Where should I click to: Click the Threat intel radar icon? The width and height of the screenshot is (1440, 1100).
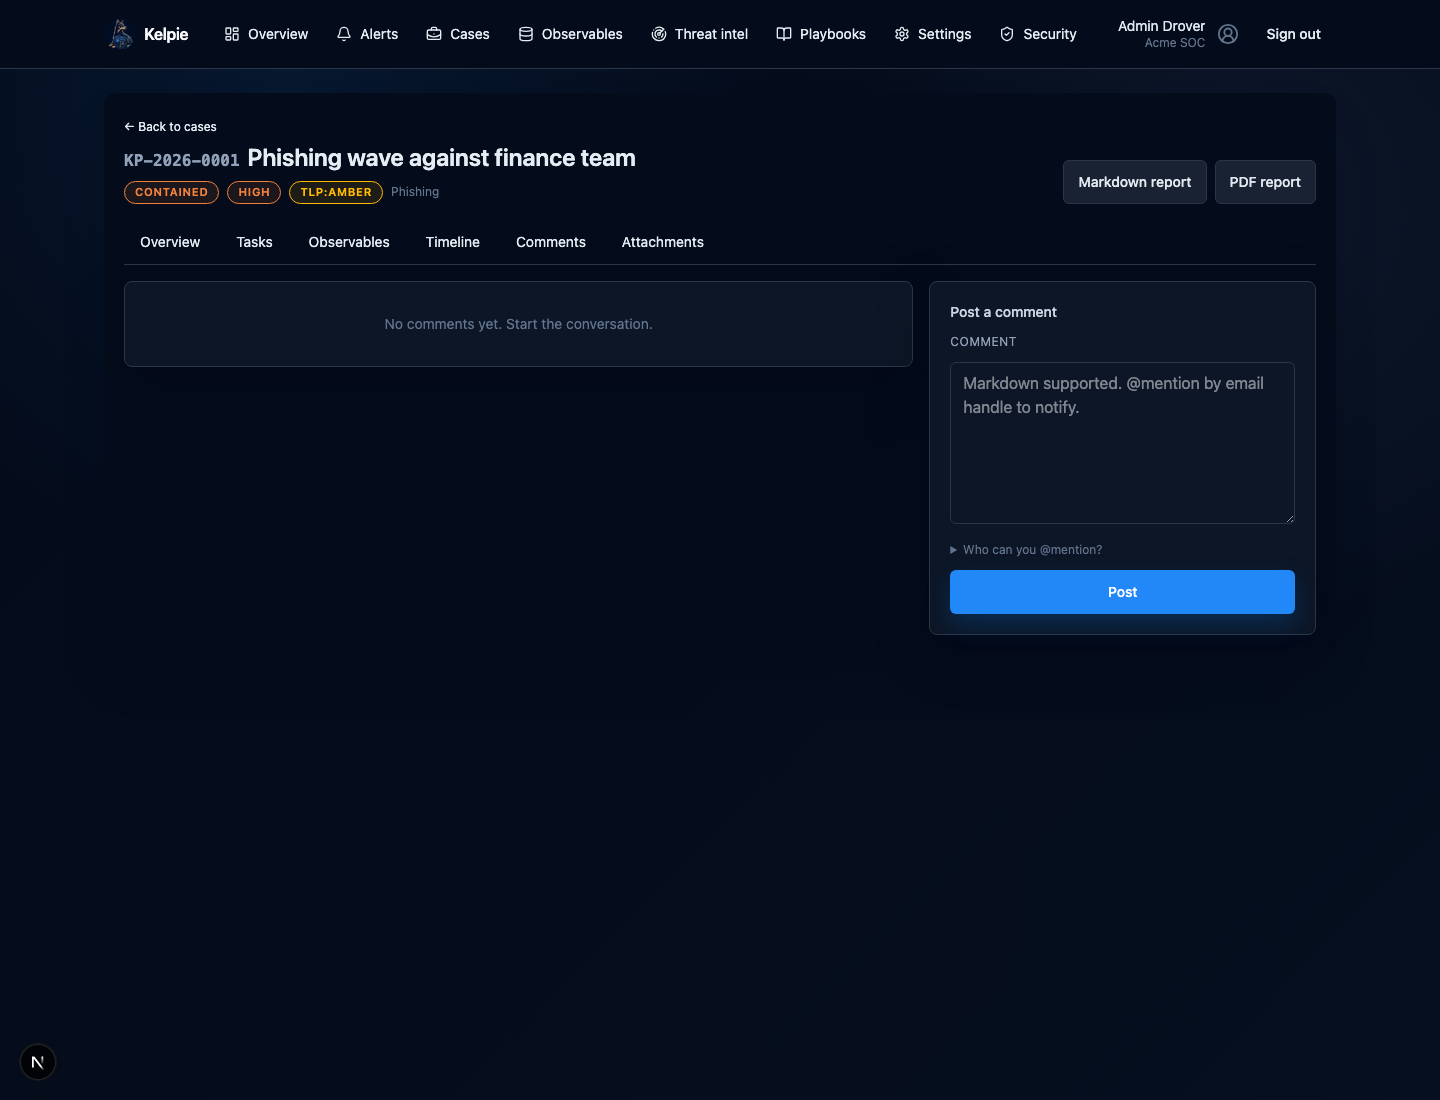pyautogui.click(x=659, y=34)
